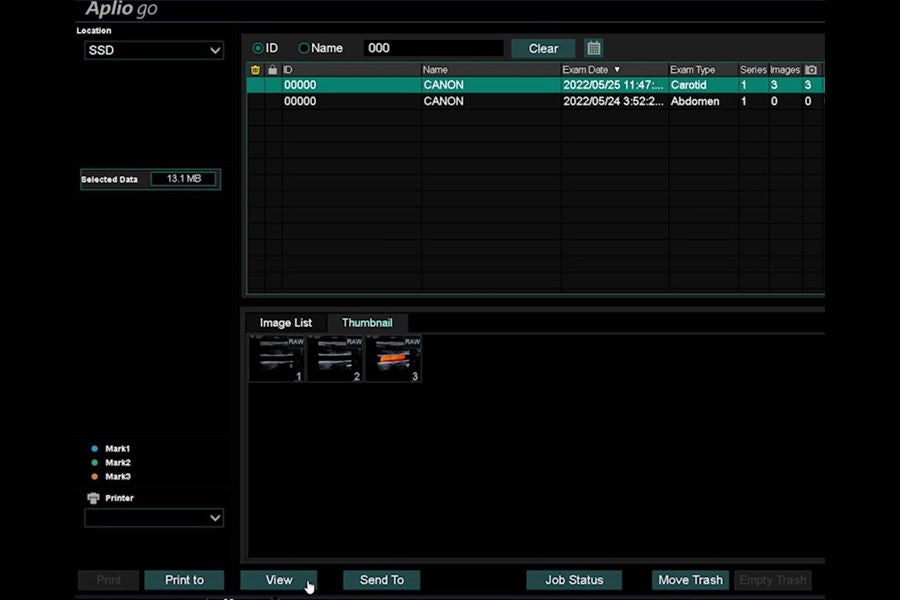Click the 2022/05/24 exam date cell

pos(613,102)
